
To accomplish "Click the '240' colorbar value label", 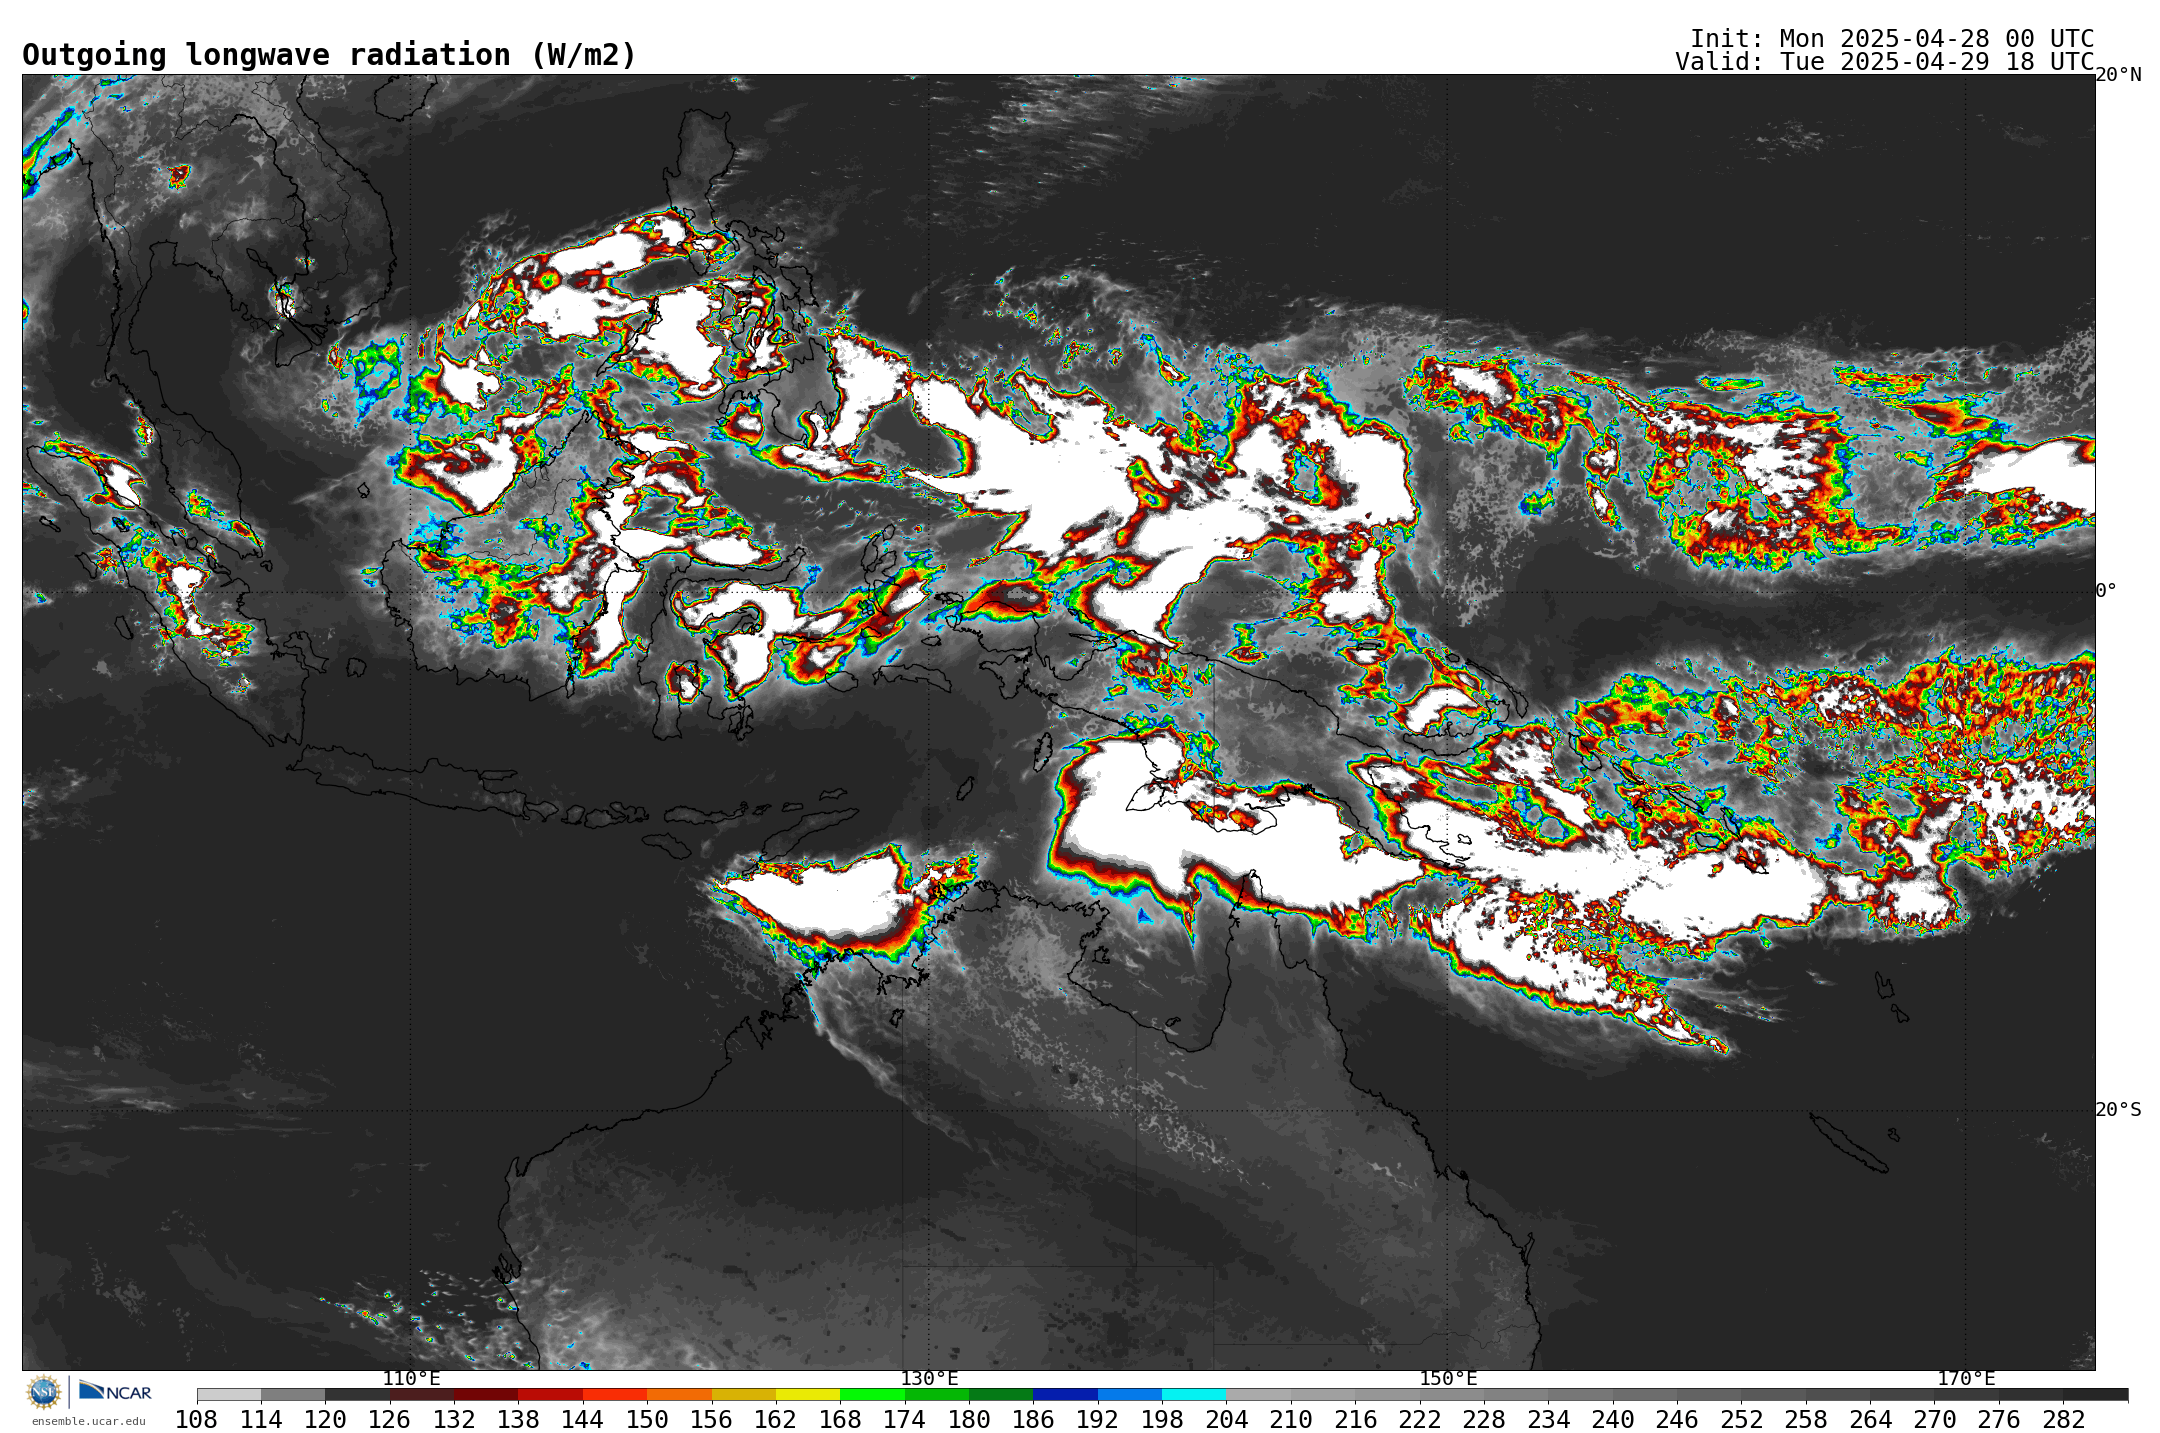I will 1612,1419.
